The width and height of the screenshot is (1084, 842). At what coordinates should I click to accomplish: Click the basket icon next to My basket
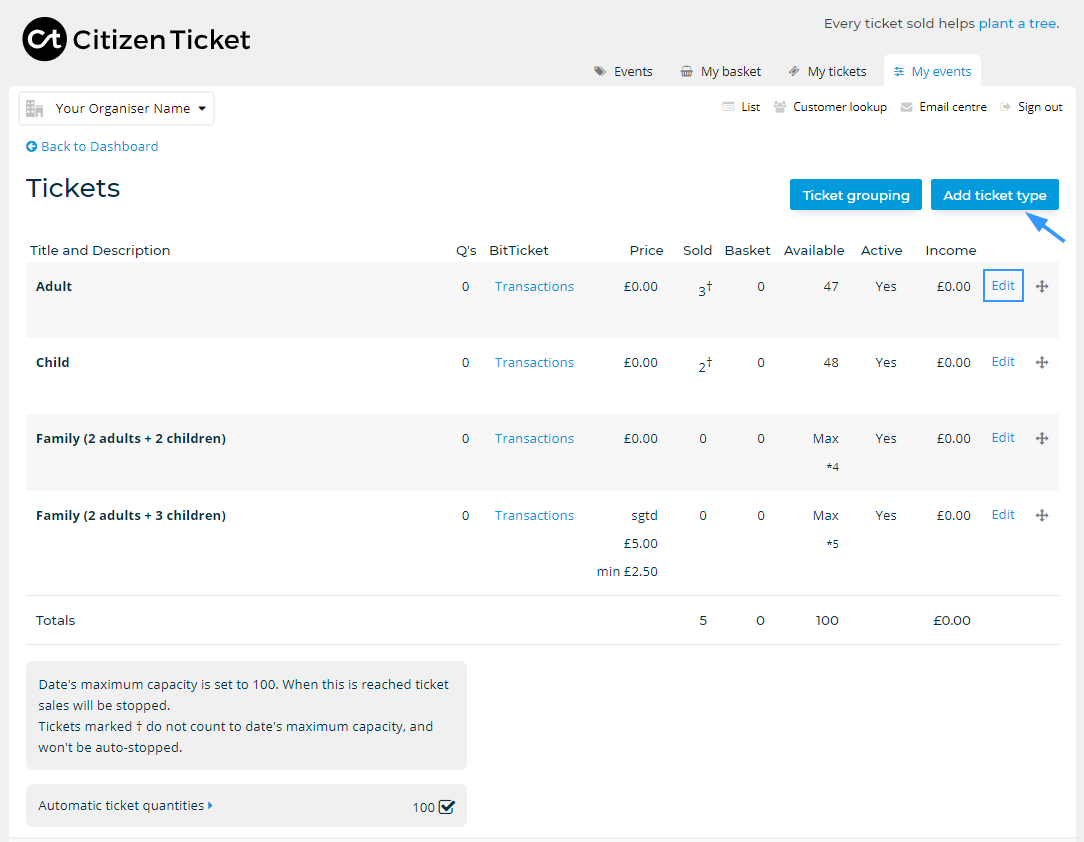(x=686, y=70)
